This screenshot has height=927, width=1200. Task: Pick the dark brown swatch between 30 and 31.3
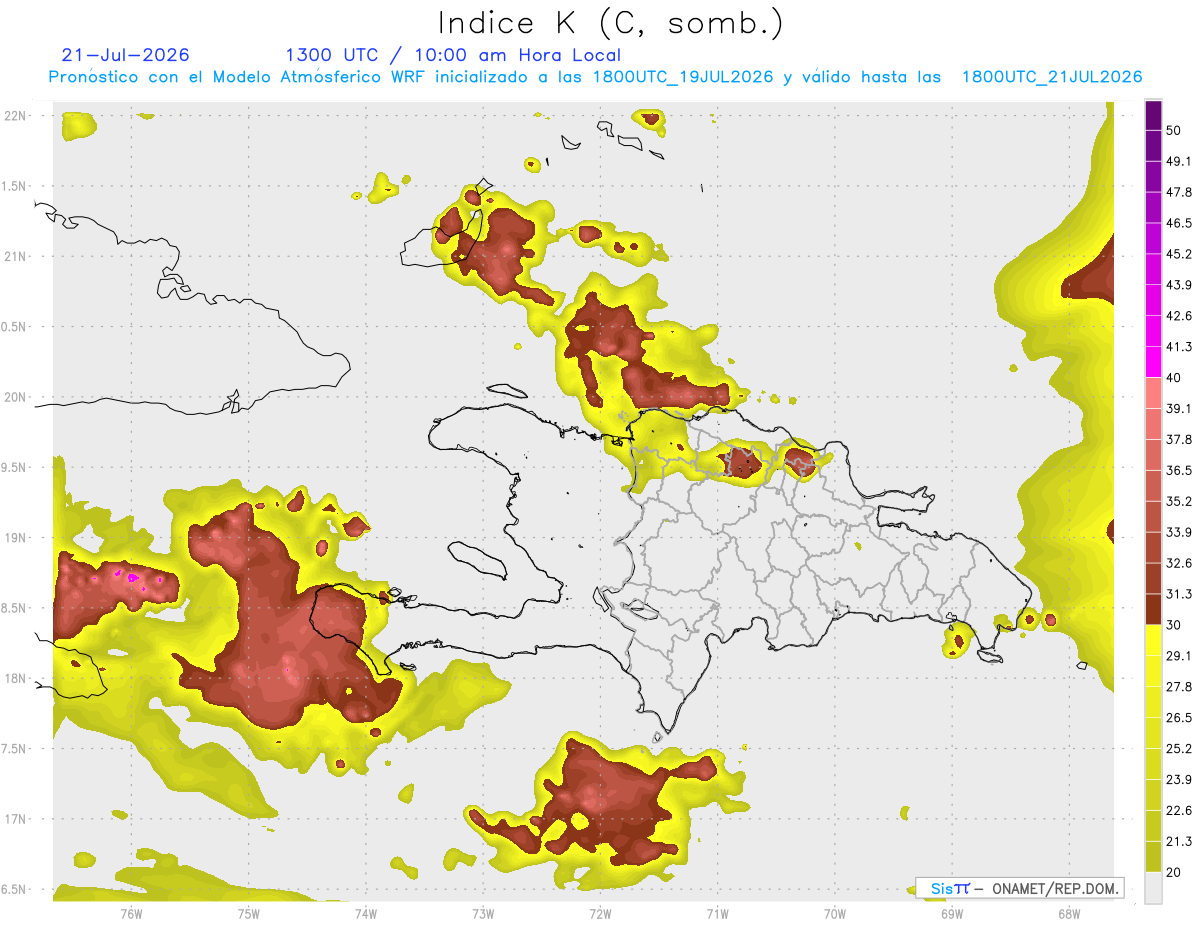coord(1153,610)
